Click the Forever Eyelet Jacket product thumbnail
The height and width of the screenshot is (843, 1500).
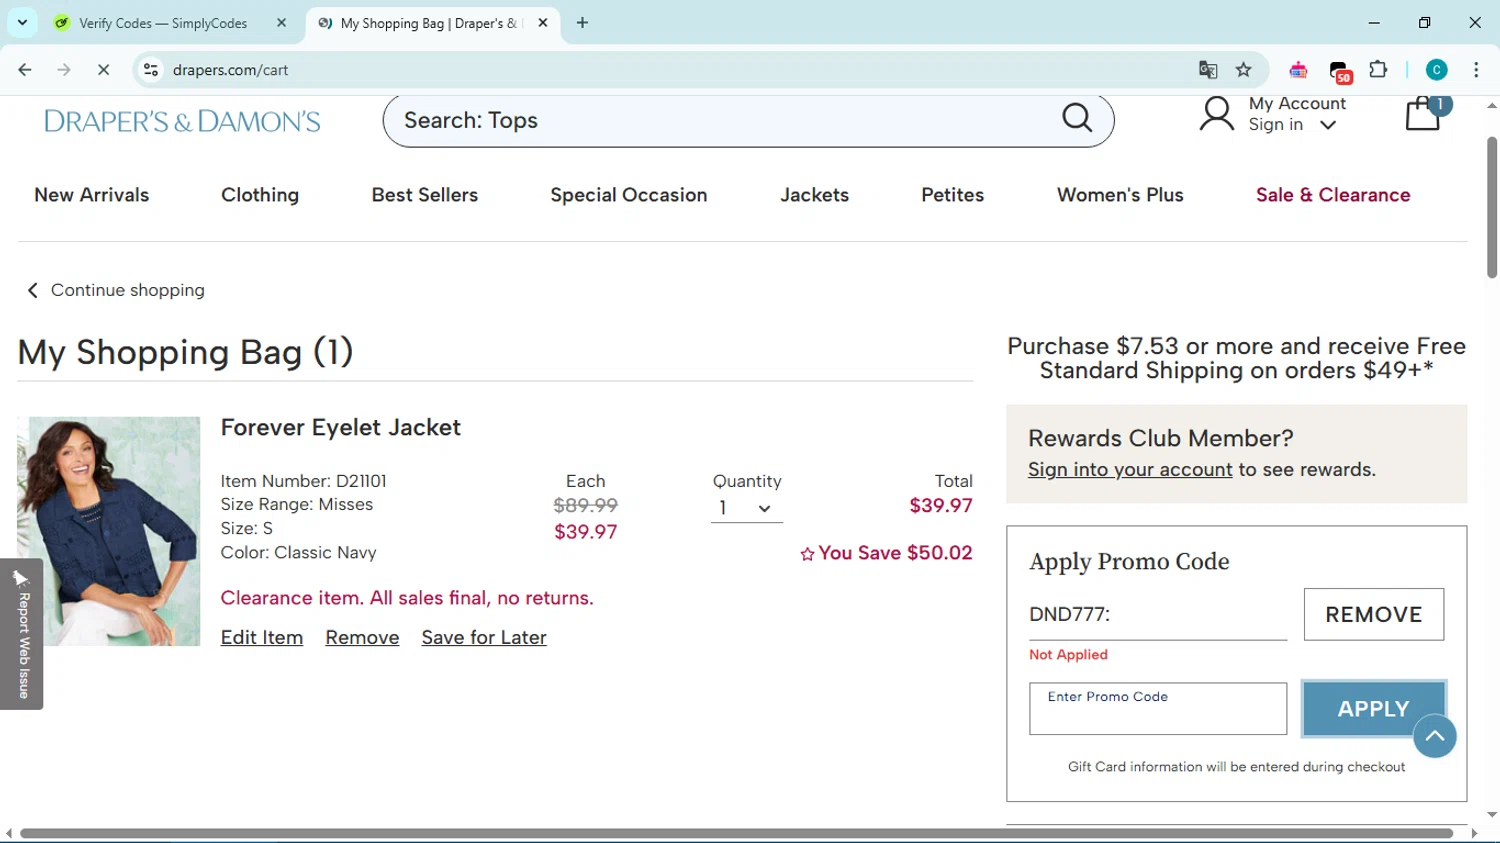tap(109, 531)
